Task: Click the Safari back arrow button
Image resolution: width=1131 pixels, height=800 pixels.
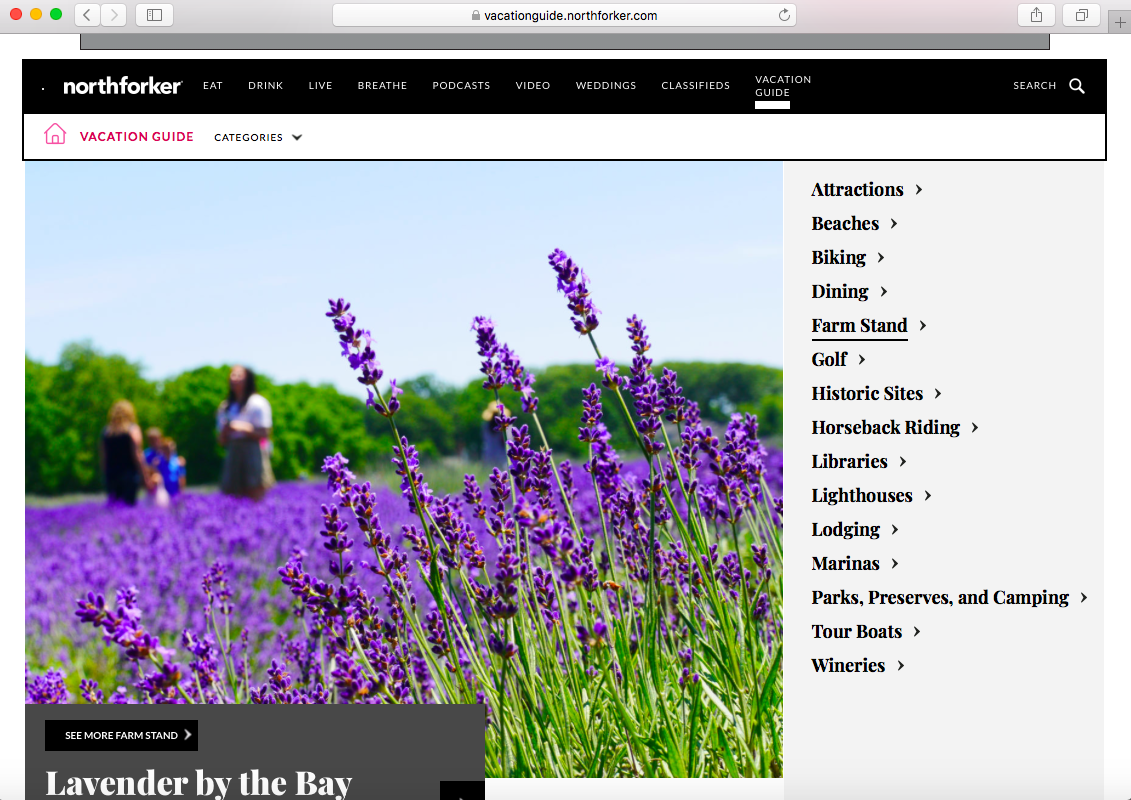Action: (87, 14)
